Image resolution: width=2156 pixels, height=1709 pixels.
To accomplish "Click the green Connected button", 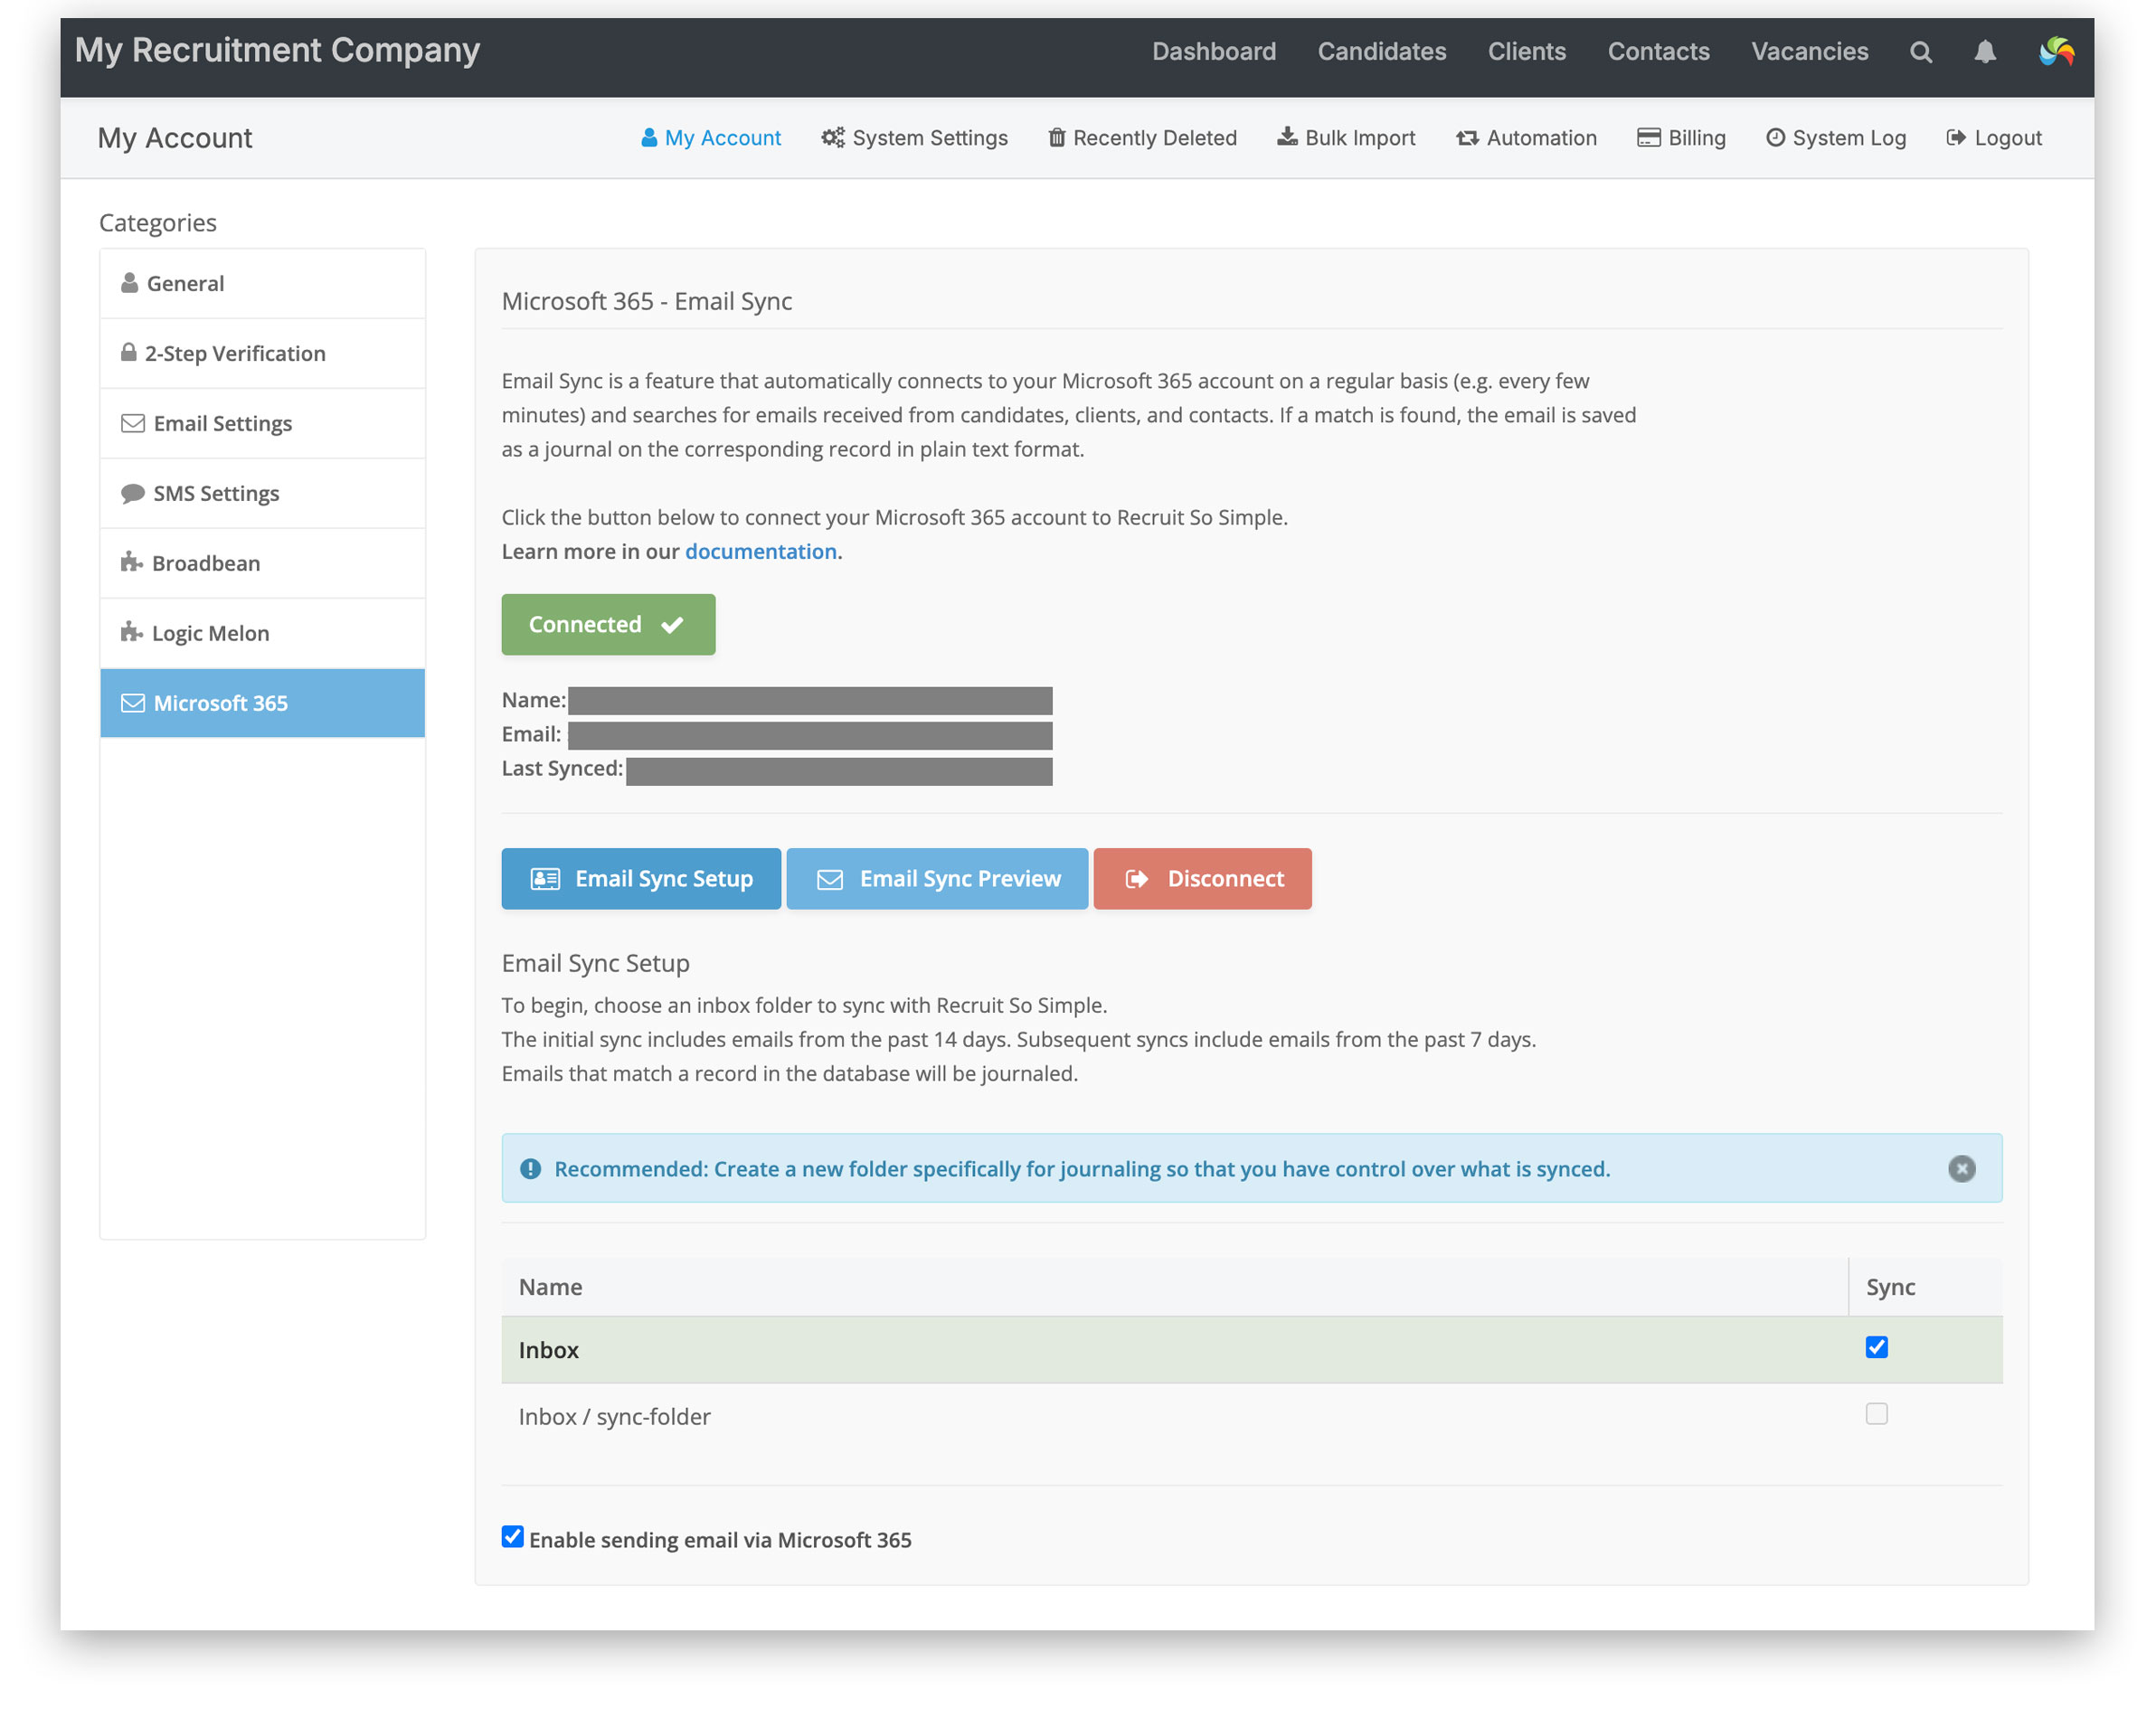I will (x=608, y=625).
